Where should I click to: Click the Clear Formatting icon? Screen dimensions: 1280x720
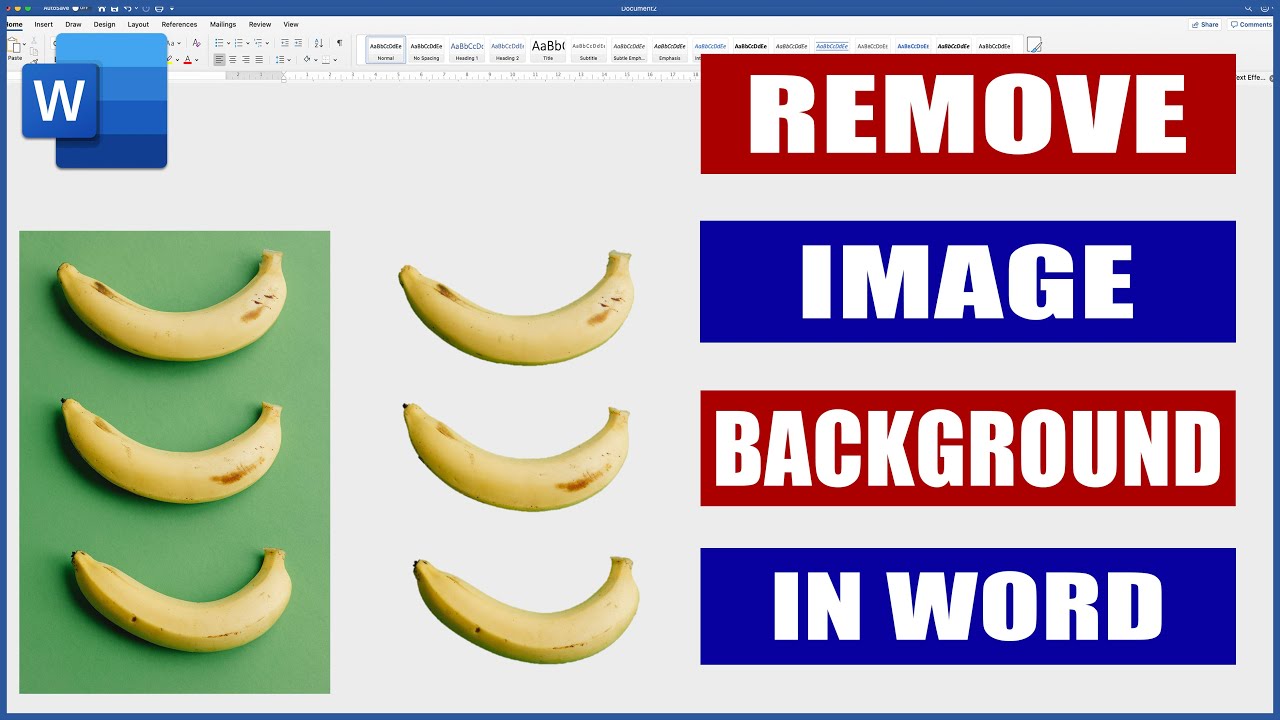[x=196, y=43]
